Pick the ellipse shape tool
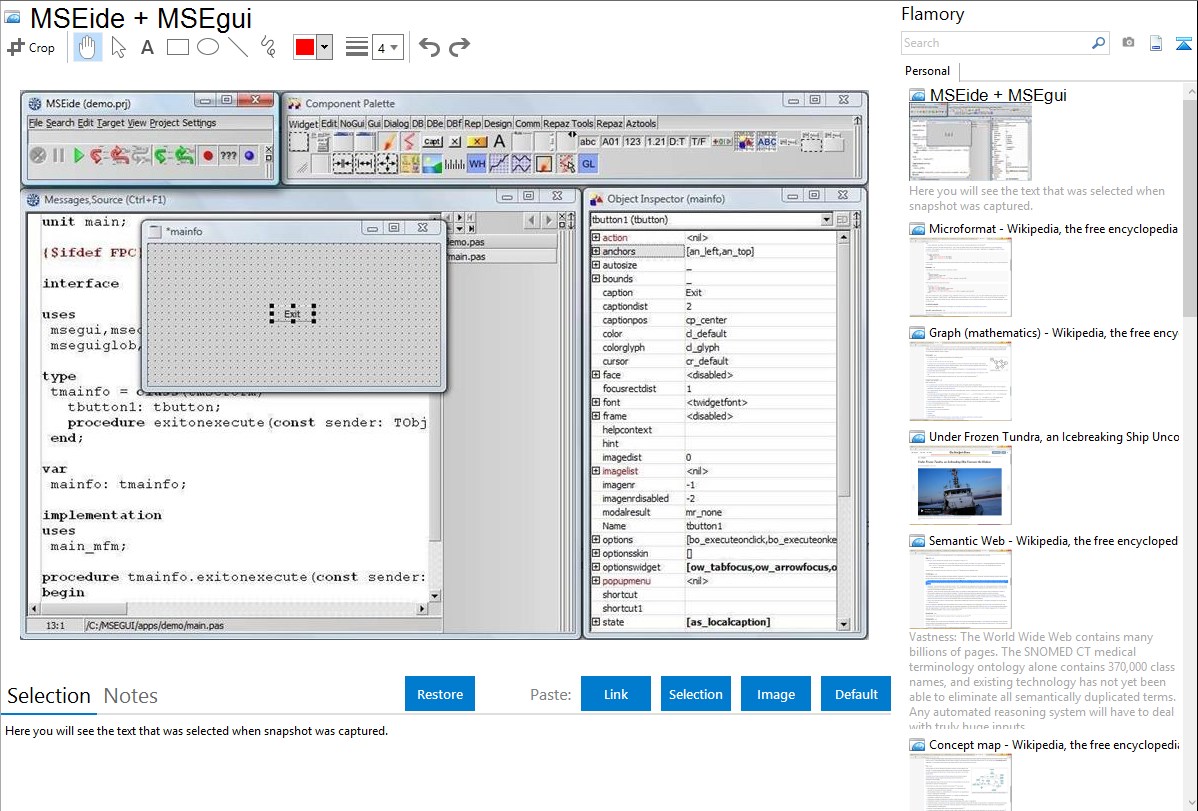1198x811 pixels. (x=207, y=47)
